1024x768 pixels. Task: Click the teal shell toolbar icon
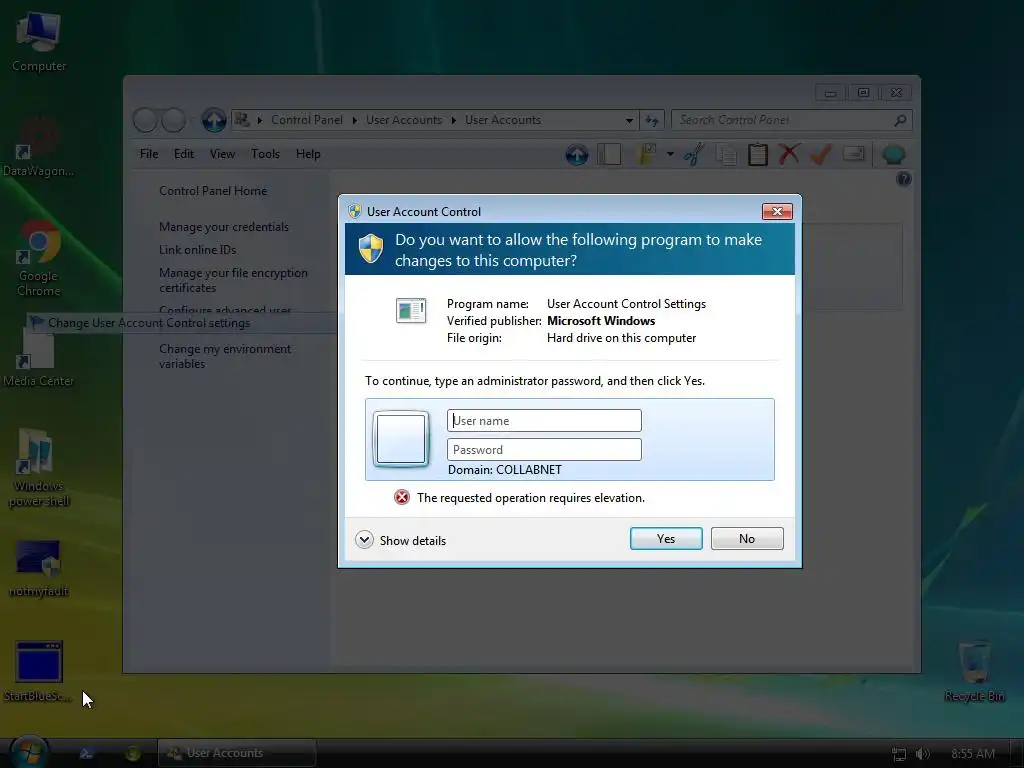893,155
